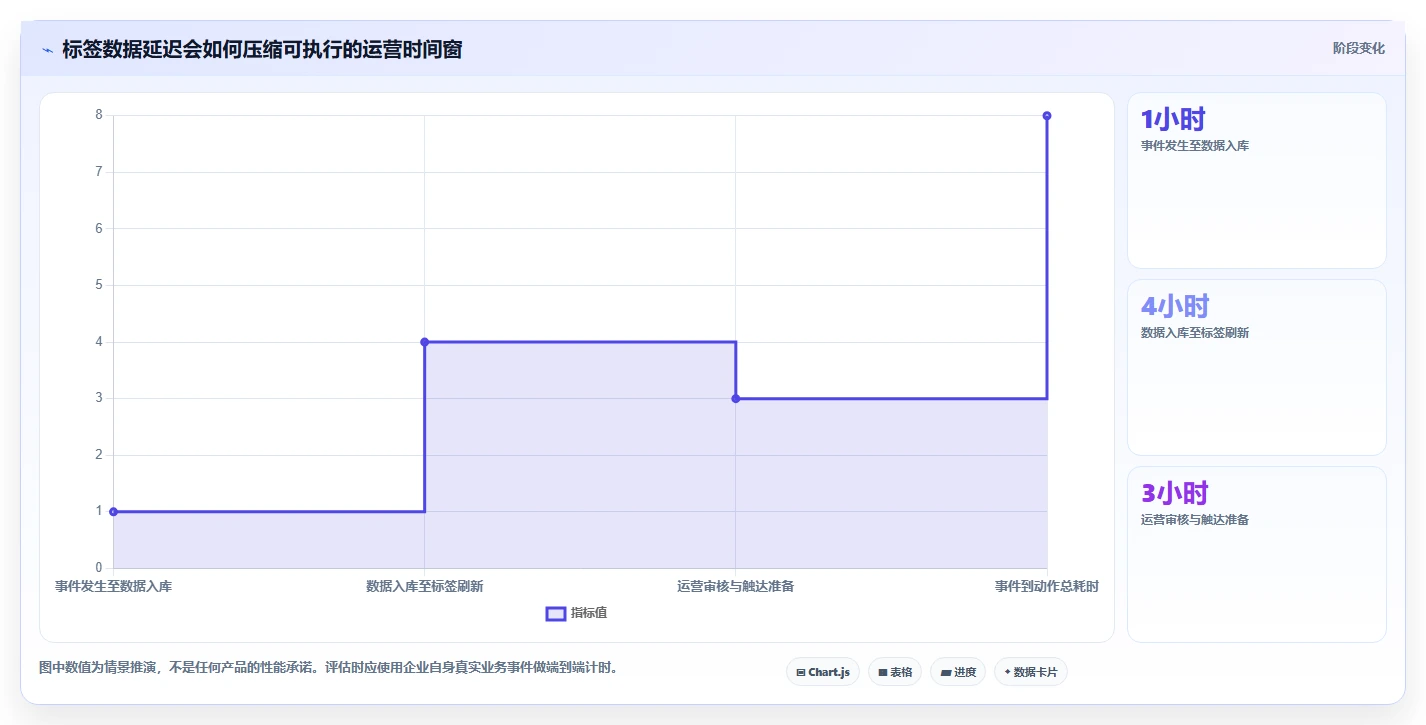
Task: Toggle the 指标值 legend swatch
Action: [556, 613]
